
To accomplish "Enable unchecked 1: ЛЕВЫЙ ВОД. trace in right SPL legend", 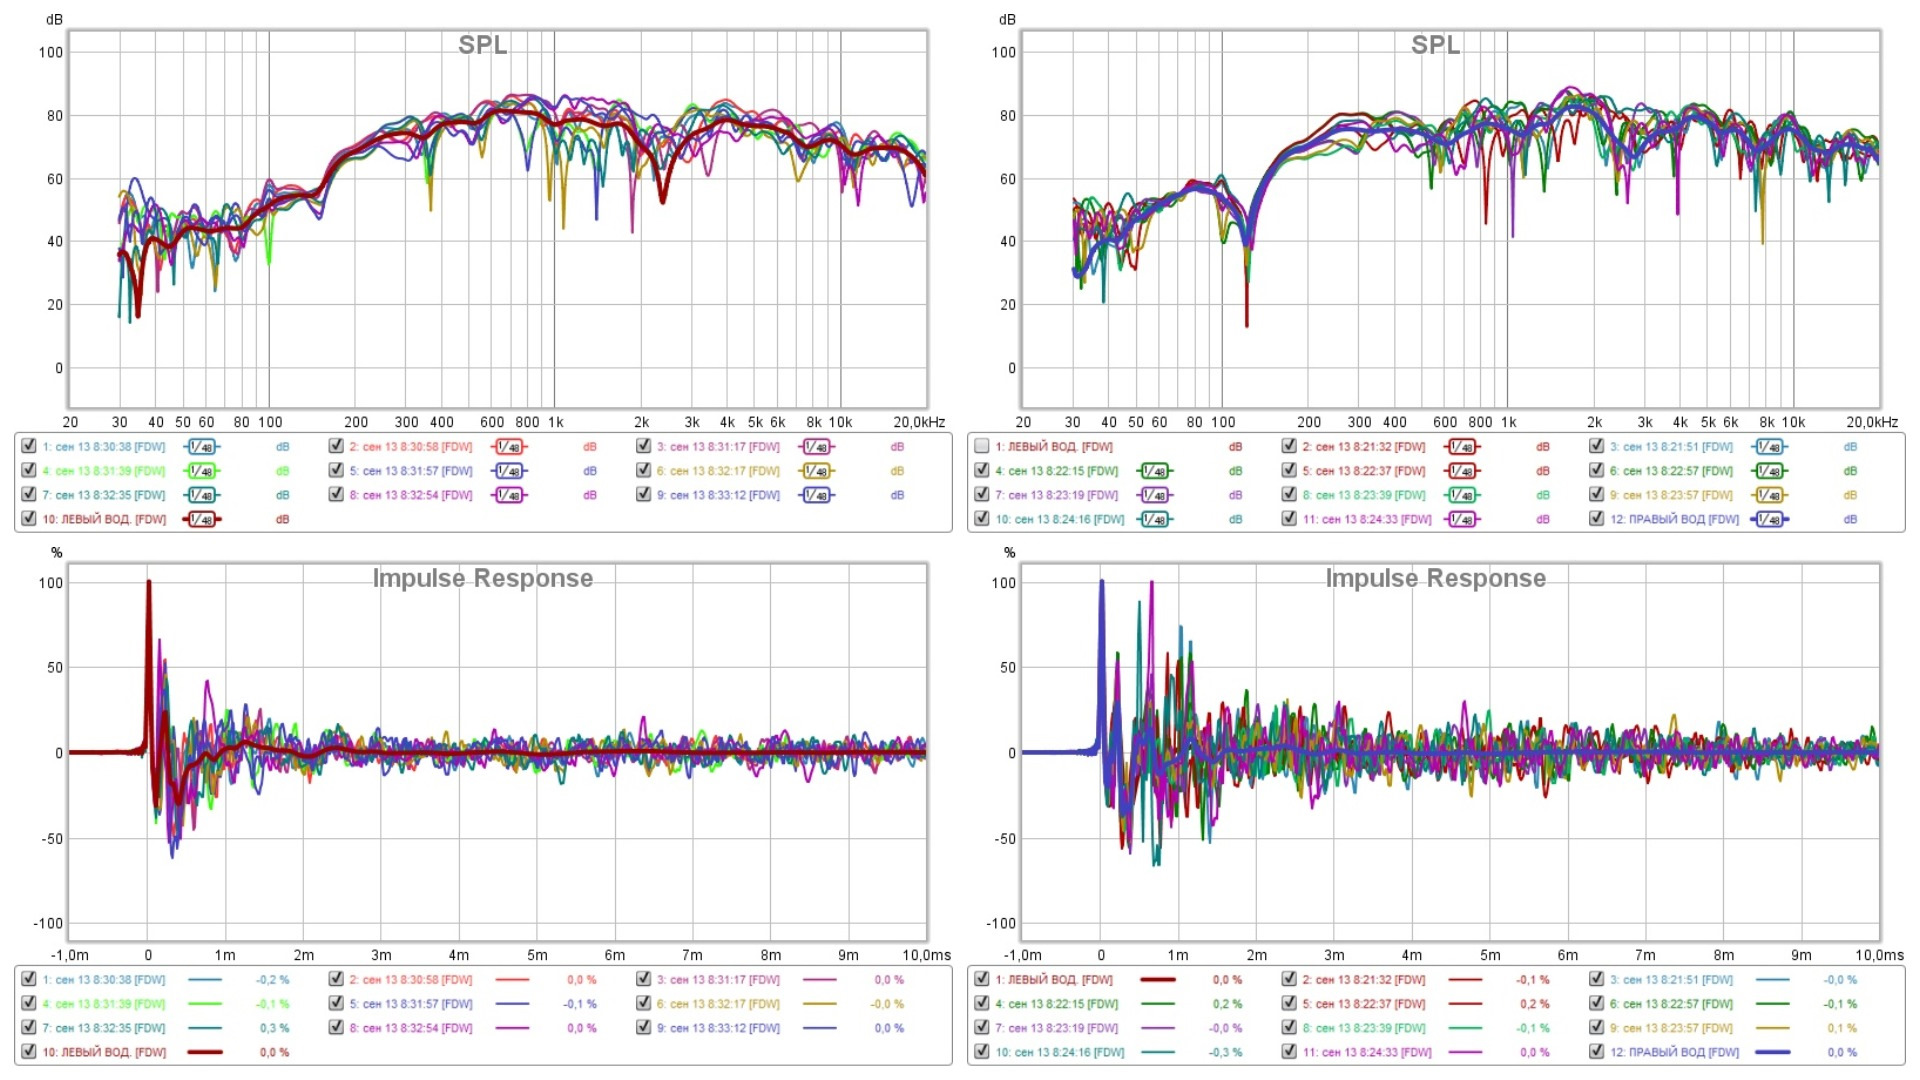I will pos(982,446).
